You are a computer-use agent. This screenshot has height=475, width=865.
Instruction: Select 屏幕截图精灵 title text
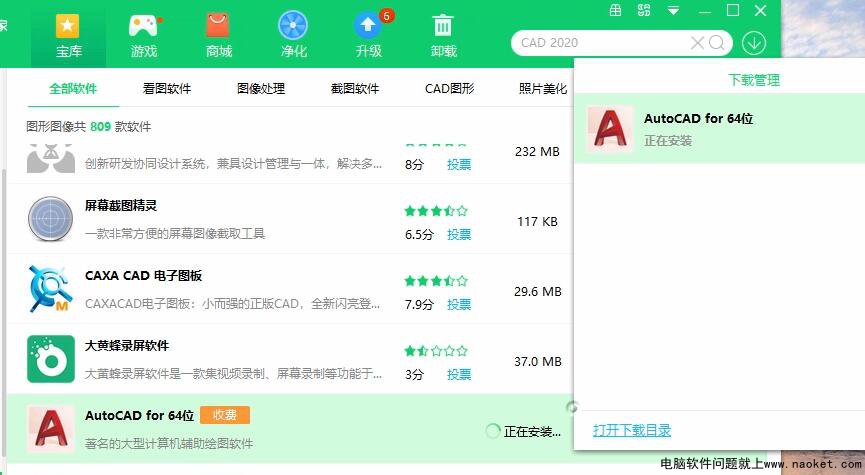121,206
